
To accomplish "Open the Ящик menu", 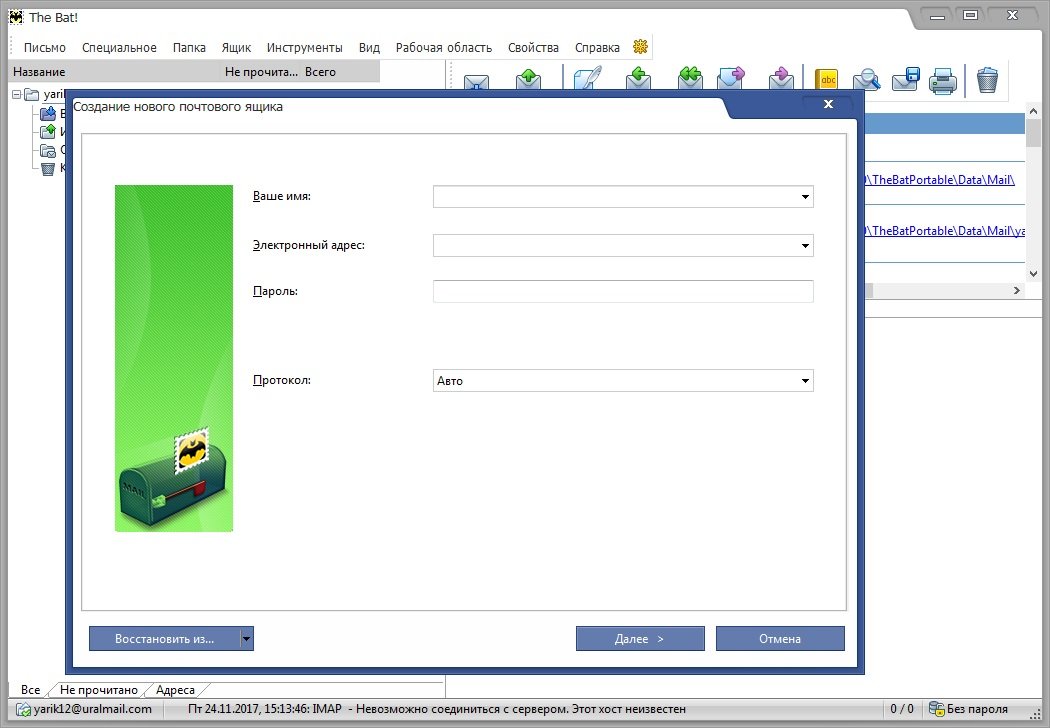I will (x=236, y=47).
